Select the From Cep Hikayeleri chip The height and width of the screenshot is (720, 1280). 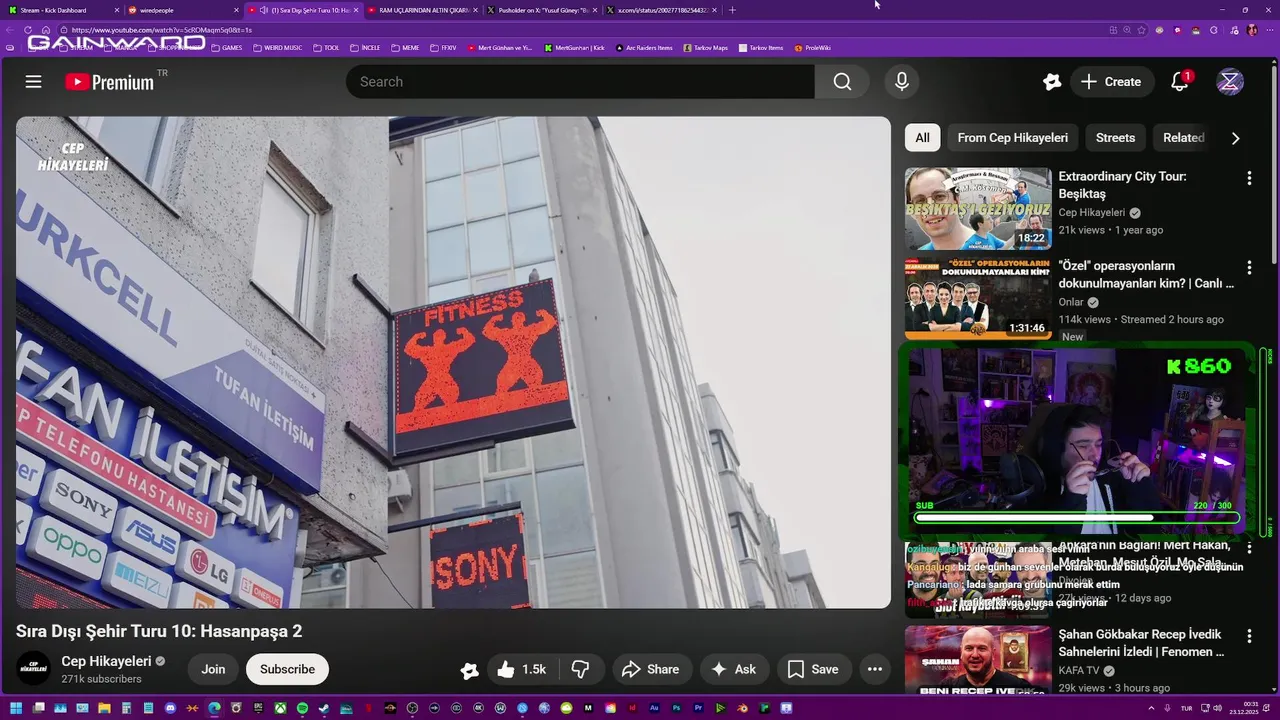coord(1012,138)
